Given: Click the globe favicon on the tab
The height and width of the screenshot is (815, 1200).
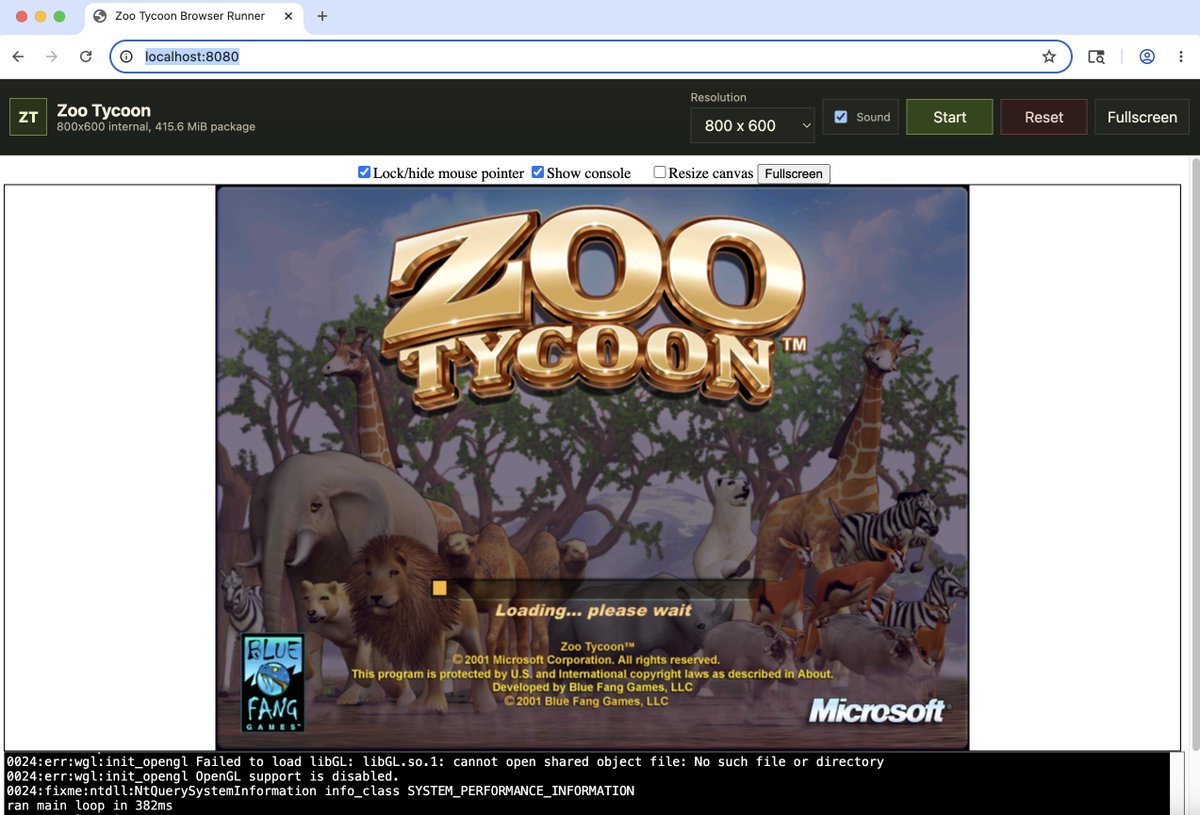Looking at the screenshot, I should coord(100,16).
